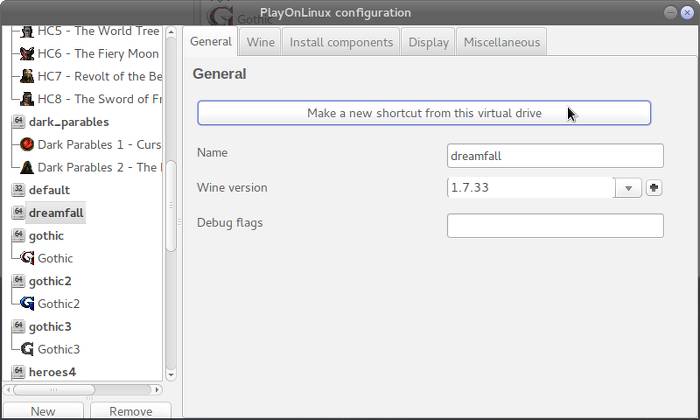Select the Gothic3 shortcut text
This screenshot has width=700, height=420.
[x=59, y=349]
